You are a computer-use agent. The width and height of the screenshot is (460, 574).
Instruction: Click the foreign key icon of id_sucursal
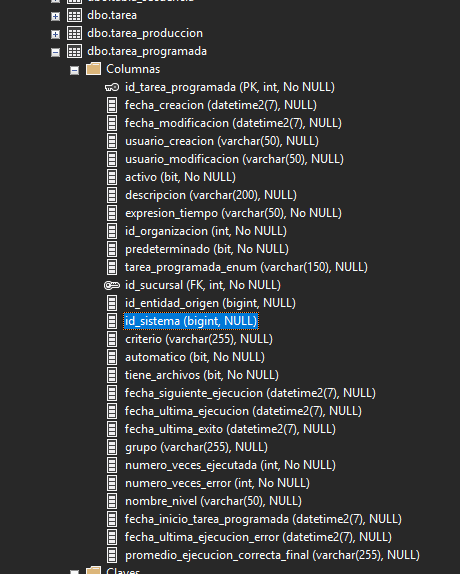[112, 285]
